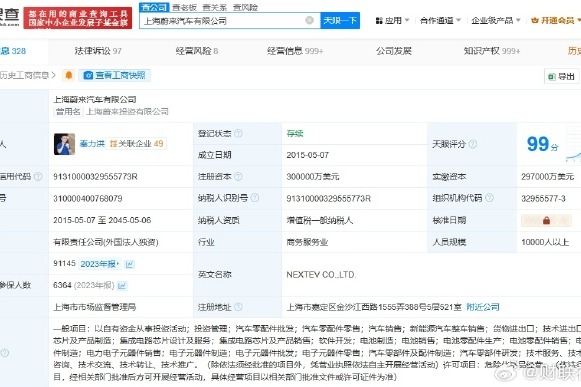Clear the search box with the X icon
This screenshot has width=581, height=387.
click(x=309, y=20)
